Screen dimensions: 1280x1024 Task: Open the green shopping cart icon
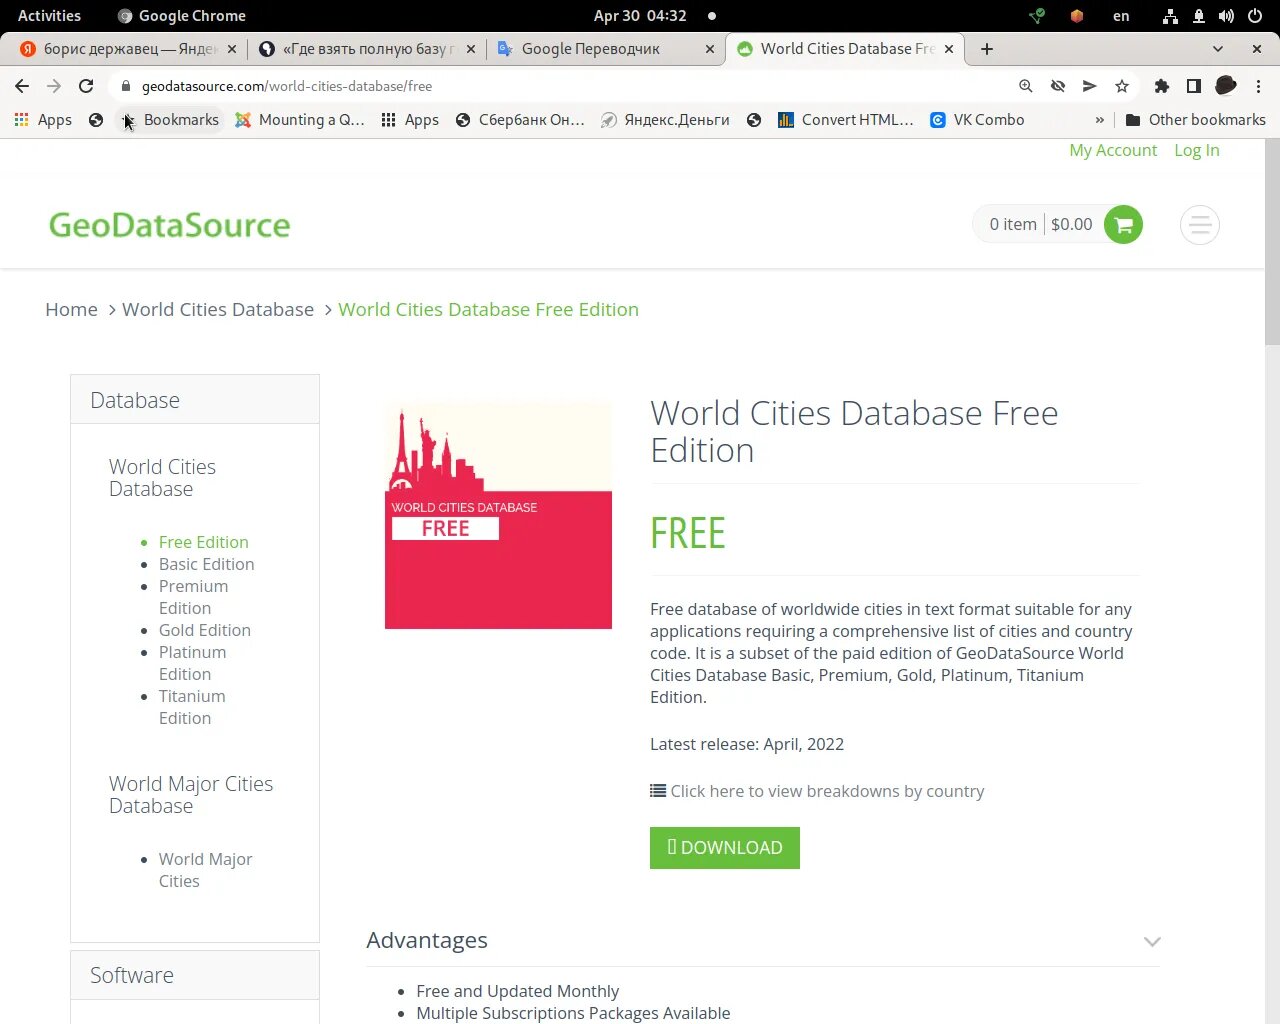1123,224
